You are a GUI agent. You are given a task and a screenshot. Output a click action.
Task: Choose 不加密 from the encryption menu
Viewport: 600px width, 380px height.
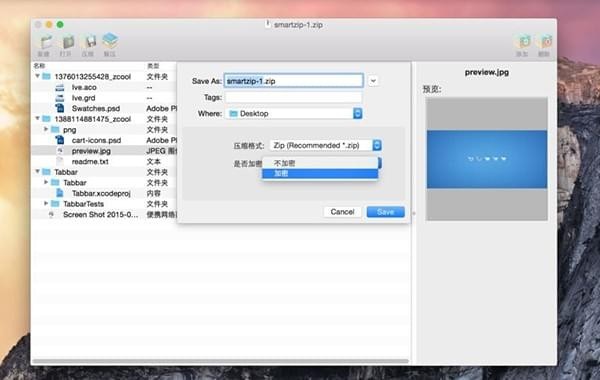[320, 163]
